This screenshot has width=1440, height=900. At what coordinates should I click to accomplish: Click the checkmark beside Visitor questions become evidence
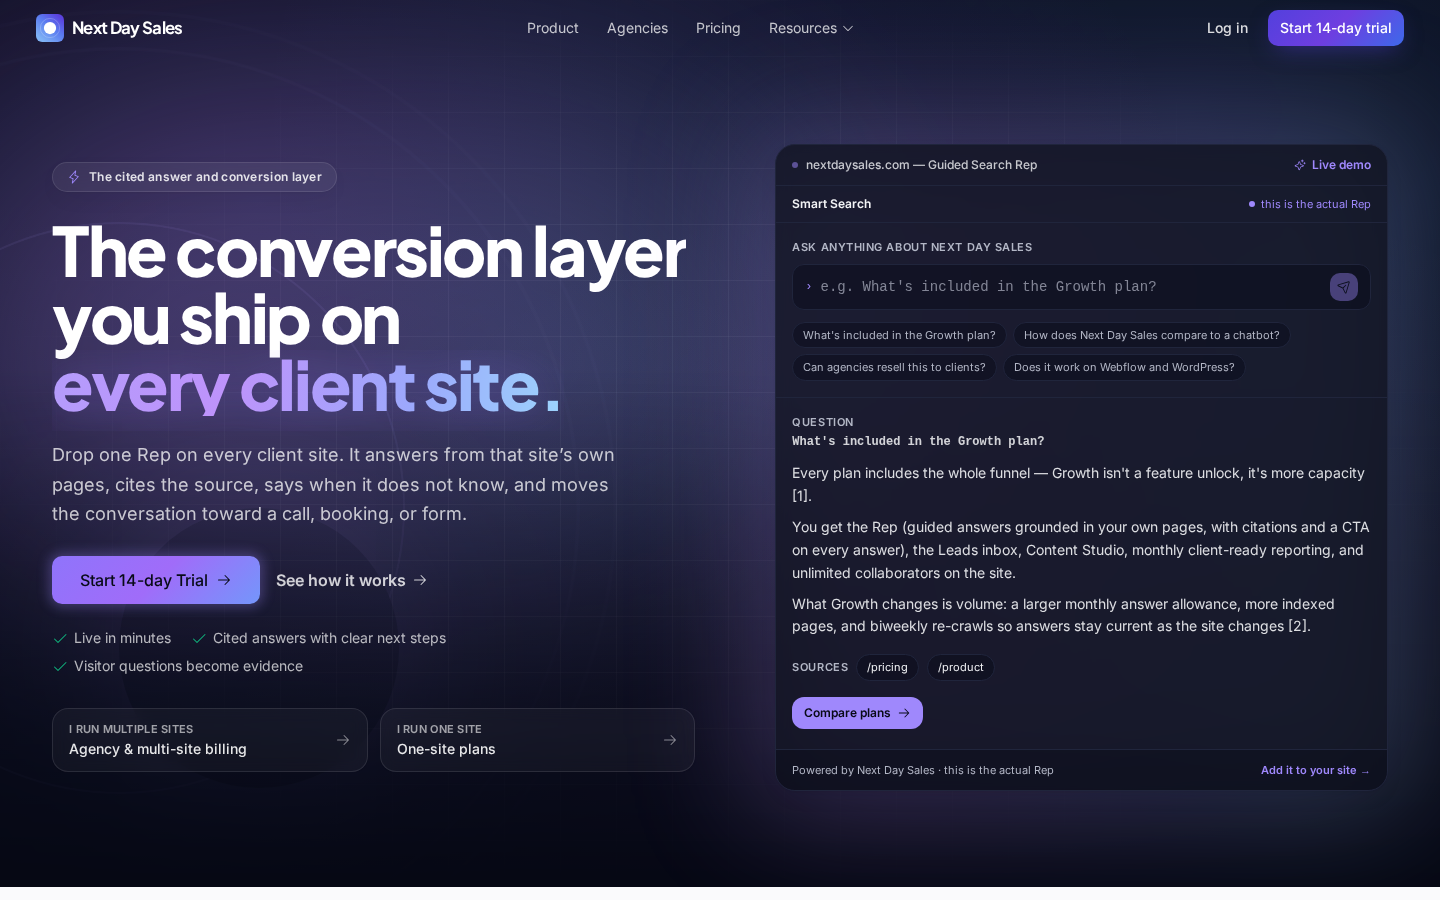coord(60,666)
